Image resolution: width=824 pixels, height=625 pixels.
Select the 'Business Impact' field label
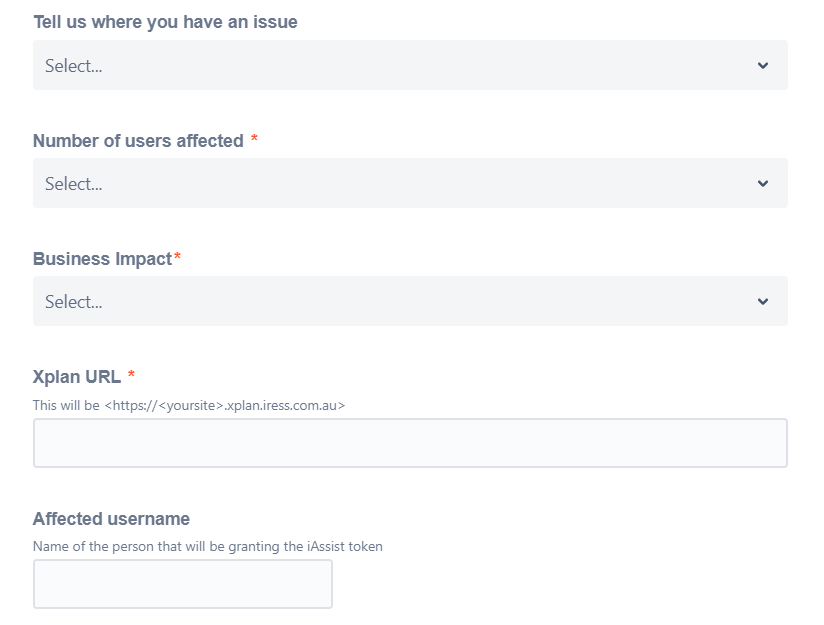pos(102,259)
